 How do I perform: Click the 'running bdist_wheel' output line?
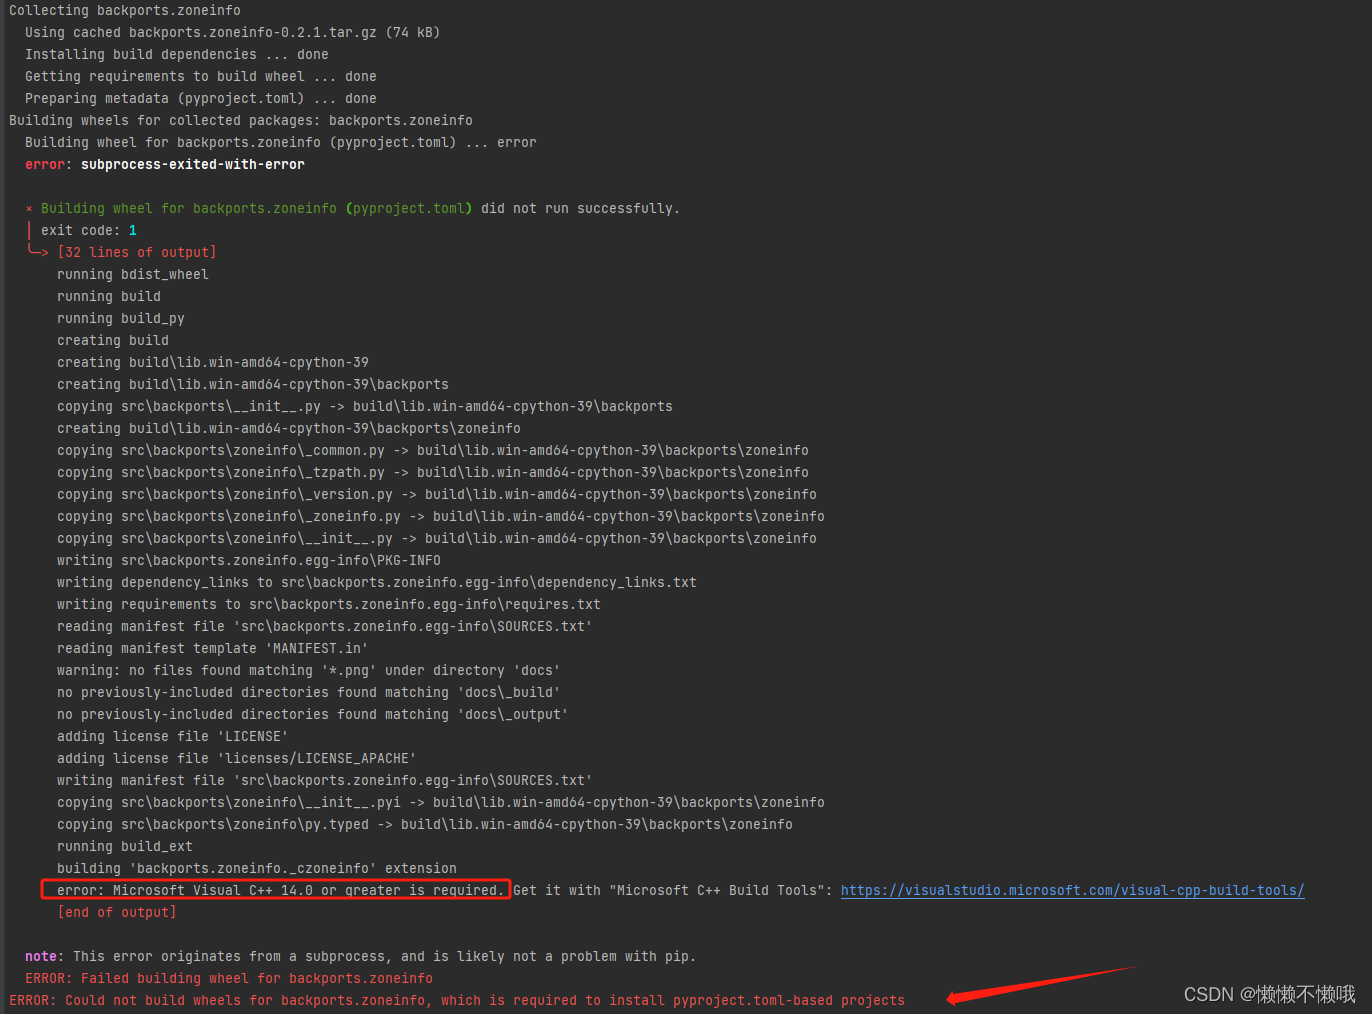tap(133, 273)
